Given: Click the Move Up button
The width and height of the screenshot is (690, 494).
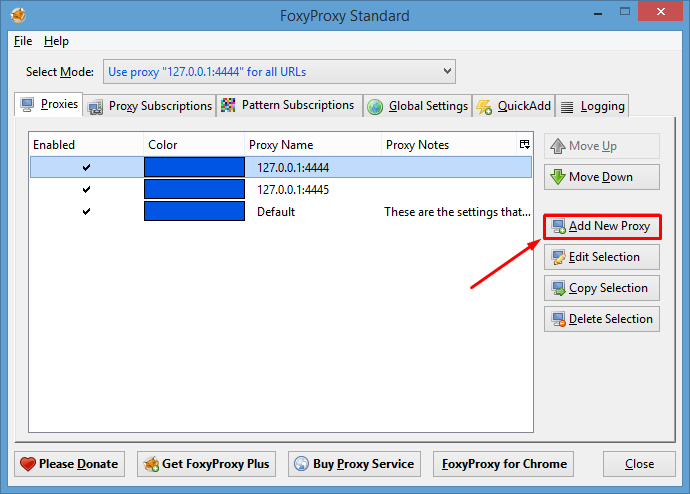Looking at the screenshot, I should [602, 146].
